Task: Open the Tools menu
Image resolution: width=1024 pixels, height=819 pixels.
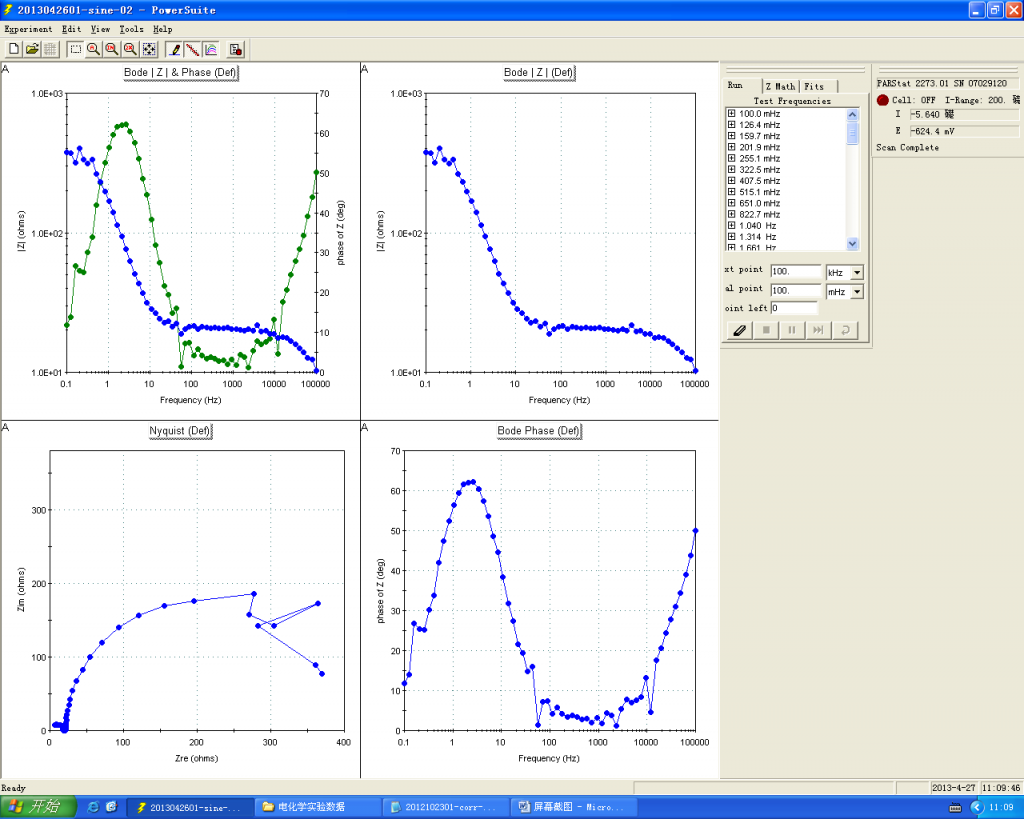Action: coord(131,29)
